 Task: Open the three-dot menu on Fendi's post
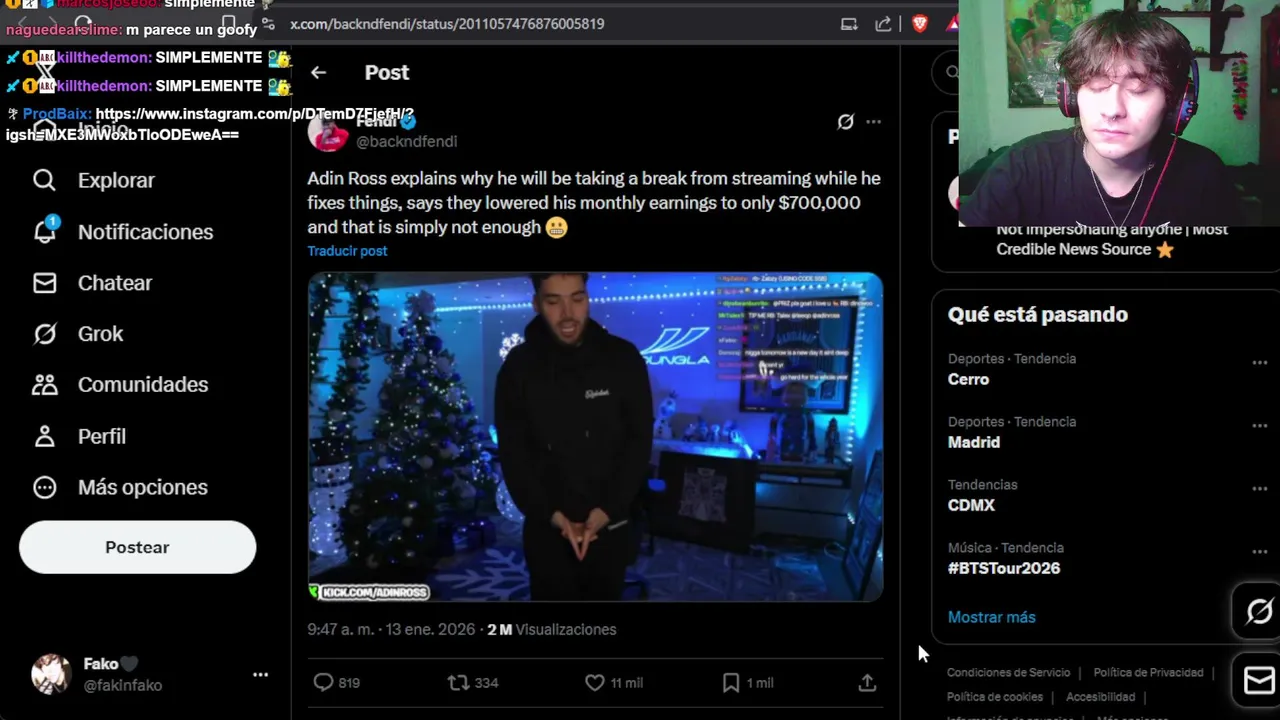tap(874, 122)
